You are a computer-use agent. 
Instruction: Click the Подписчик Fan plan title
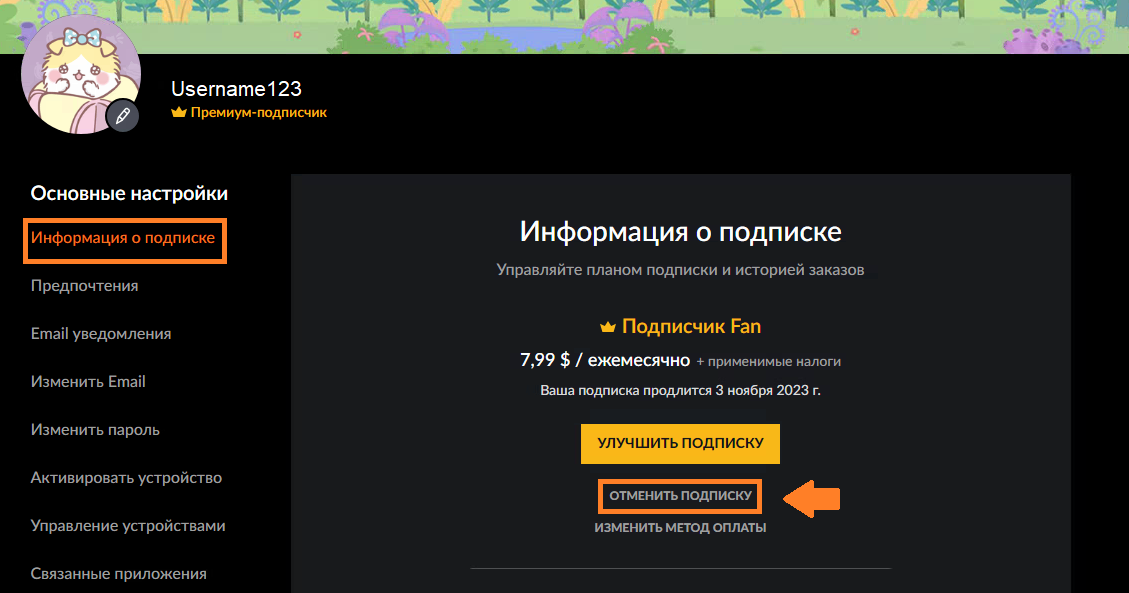click(x=691, y=326)
